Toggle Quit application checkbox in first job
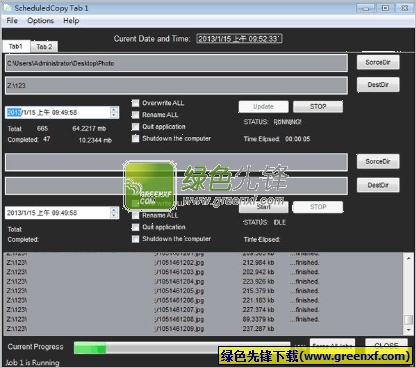 tap(135, 127)
